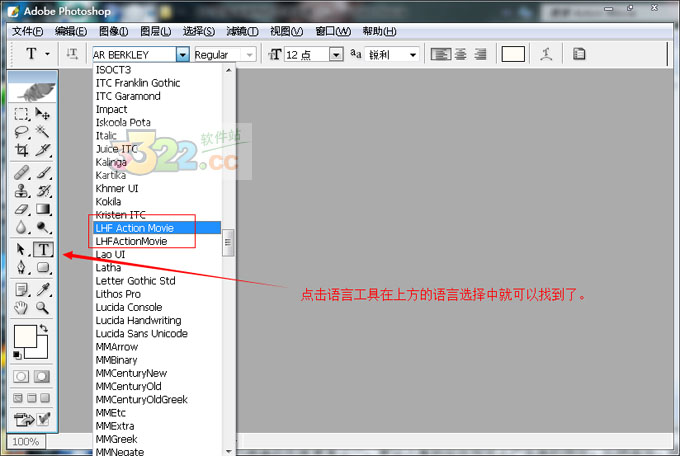Select the Healing Brush tool
Image resolution: width=680 pixels, height=456 pixels.
(21, 173)
